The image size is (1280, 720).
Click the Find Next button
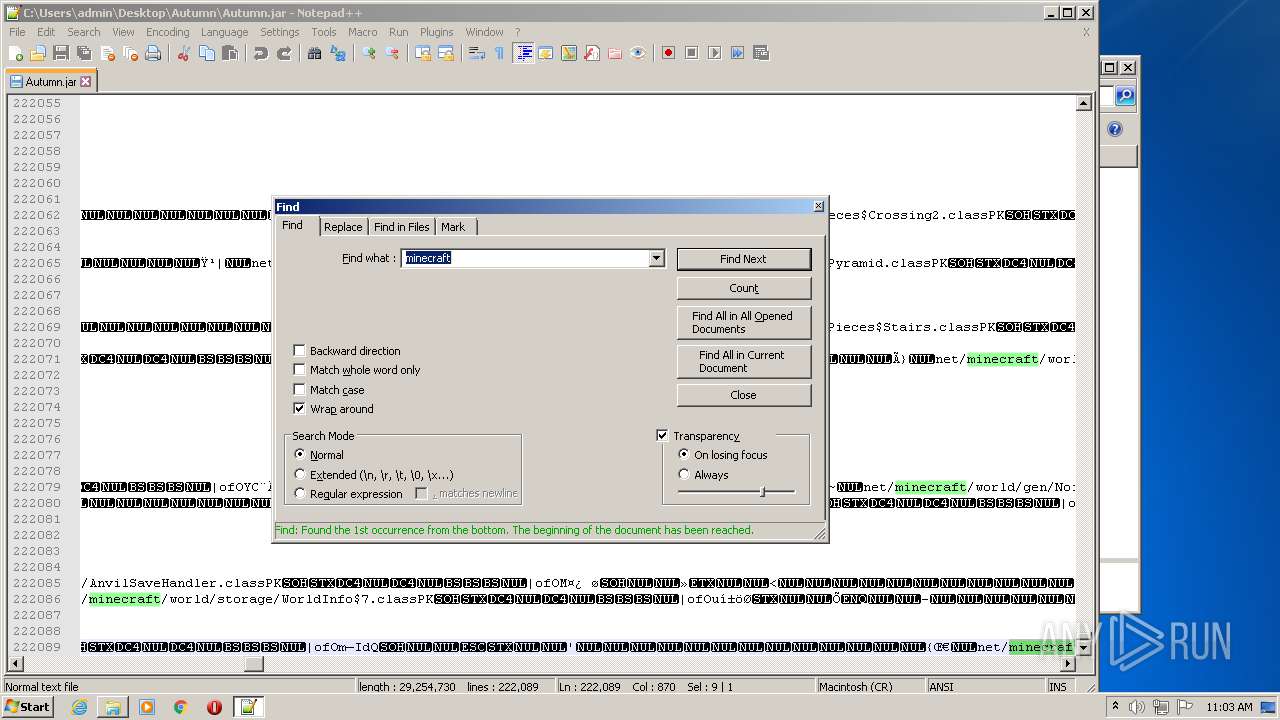coord(744,259)
